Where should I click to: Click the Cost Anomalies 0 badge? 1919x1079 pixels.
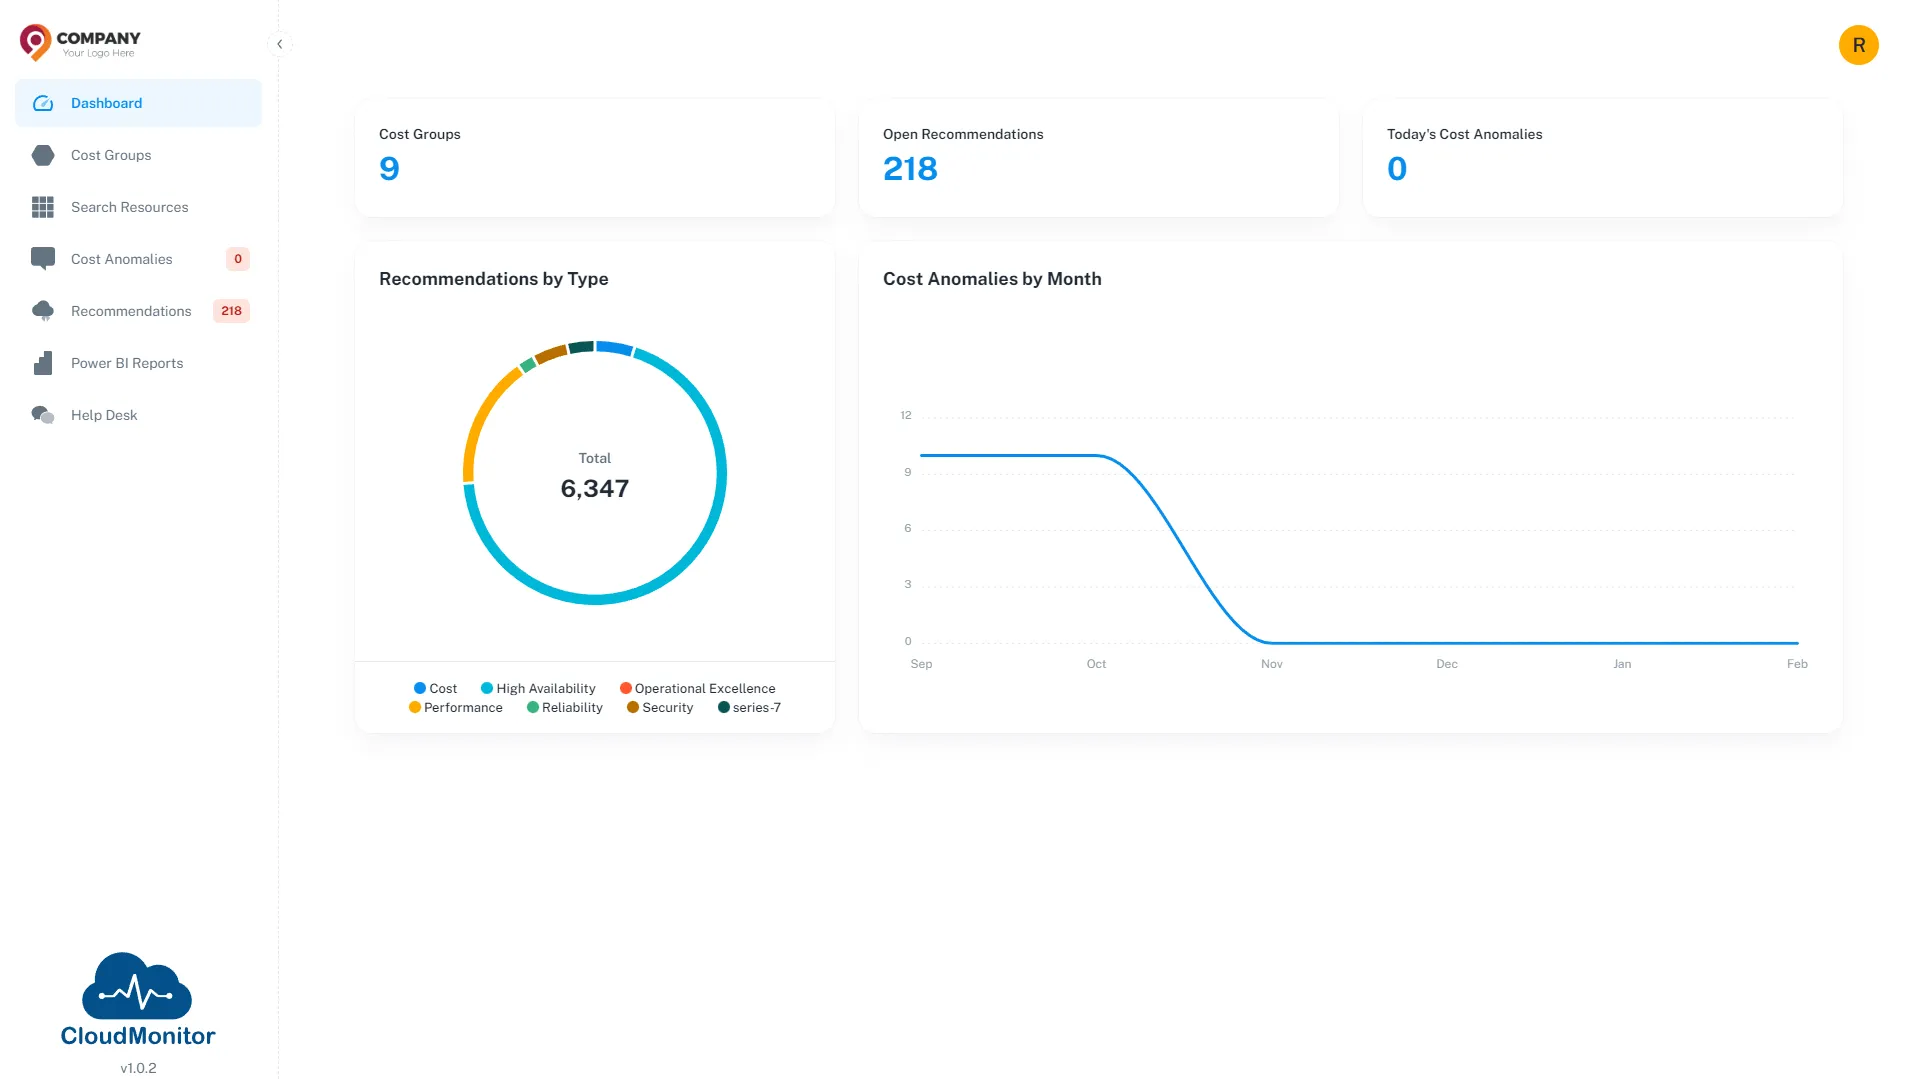238,259
